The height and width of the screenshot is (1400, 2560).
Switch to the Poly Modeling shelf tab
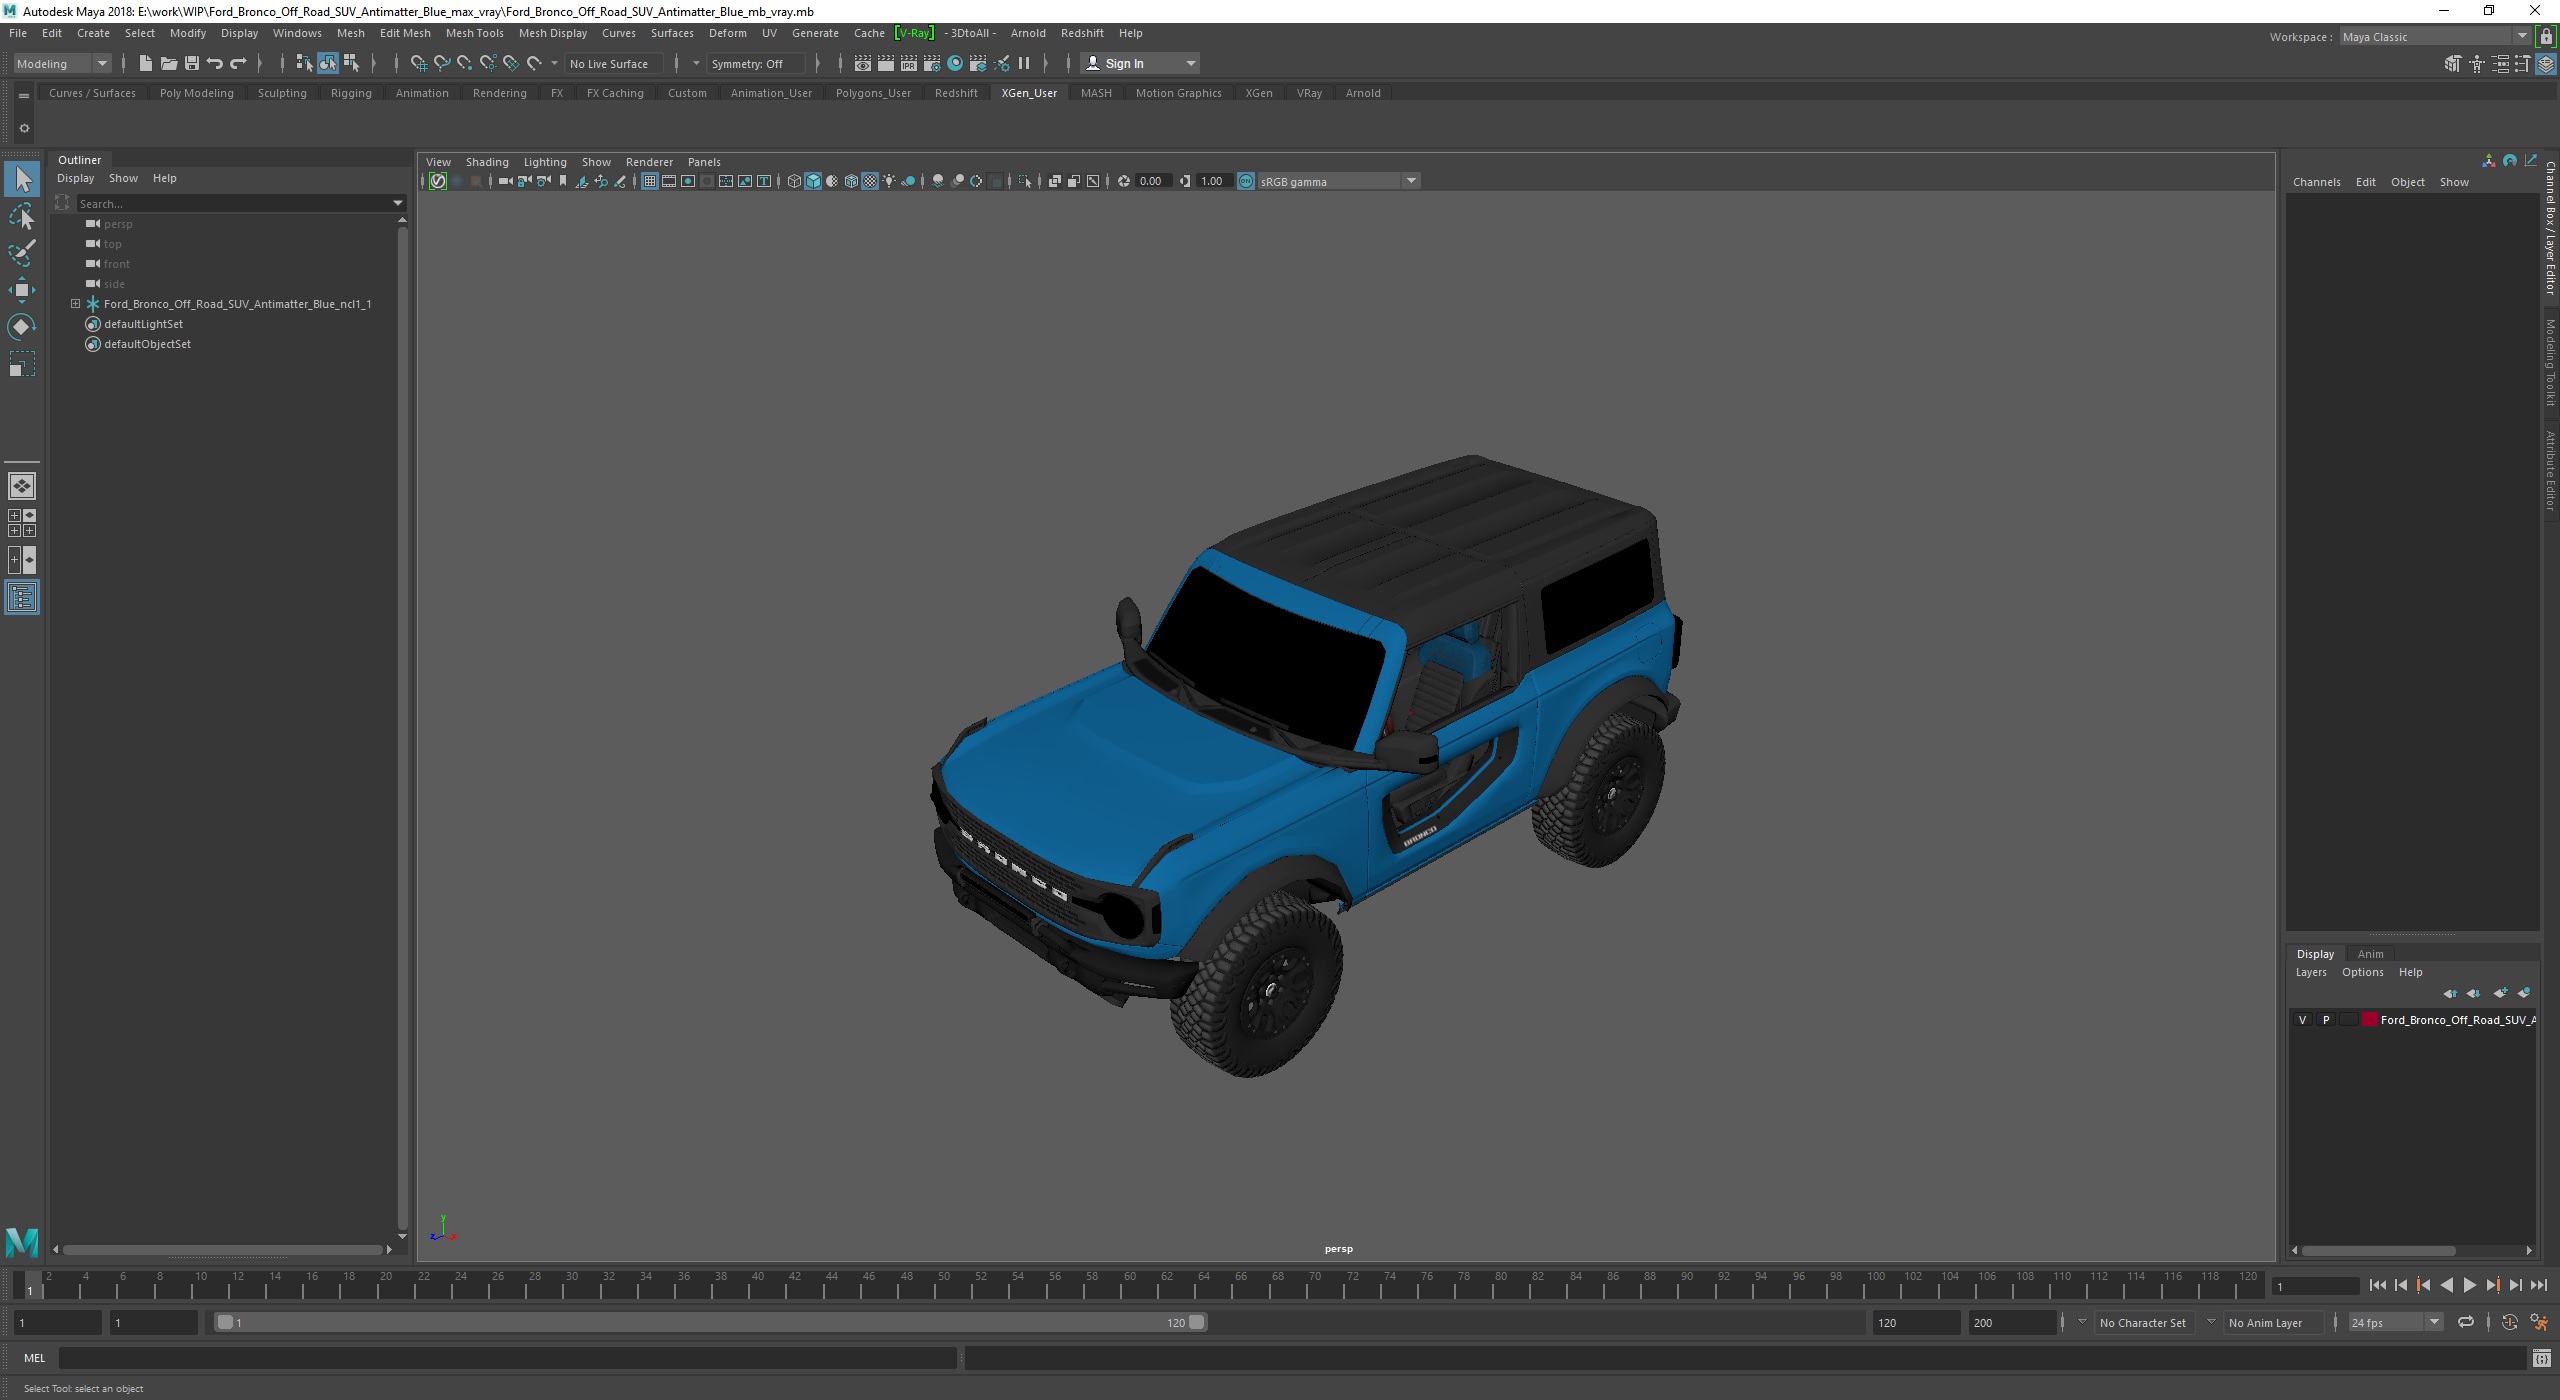pos(196,93)
